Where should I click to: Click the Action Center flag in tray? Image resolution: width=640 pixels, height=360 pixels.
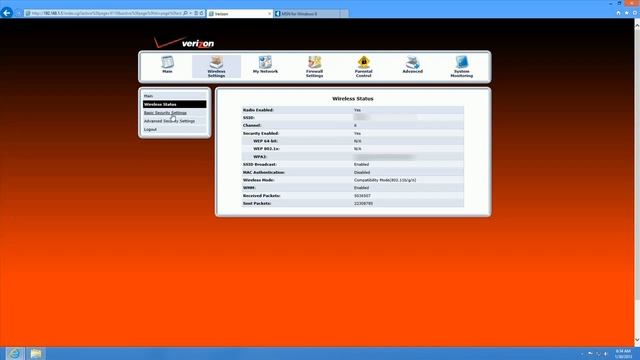pyautogui.click(x=590, y=354)
